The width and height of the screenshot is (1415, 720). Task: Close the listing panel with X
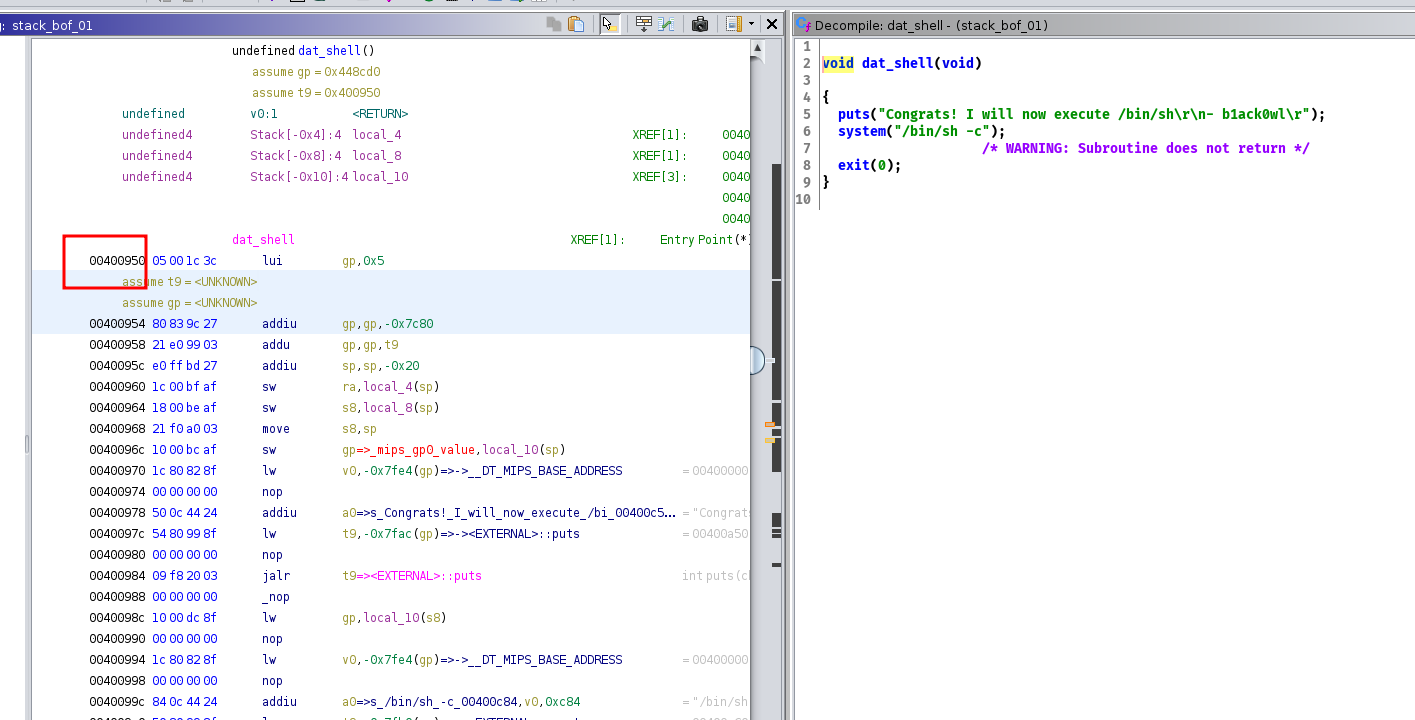point(772,24)
